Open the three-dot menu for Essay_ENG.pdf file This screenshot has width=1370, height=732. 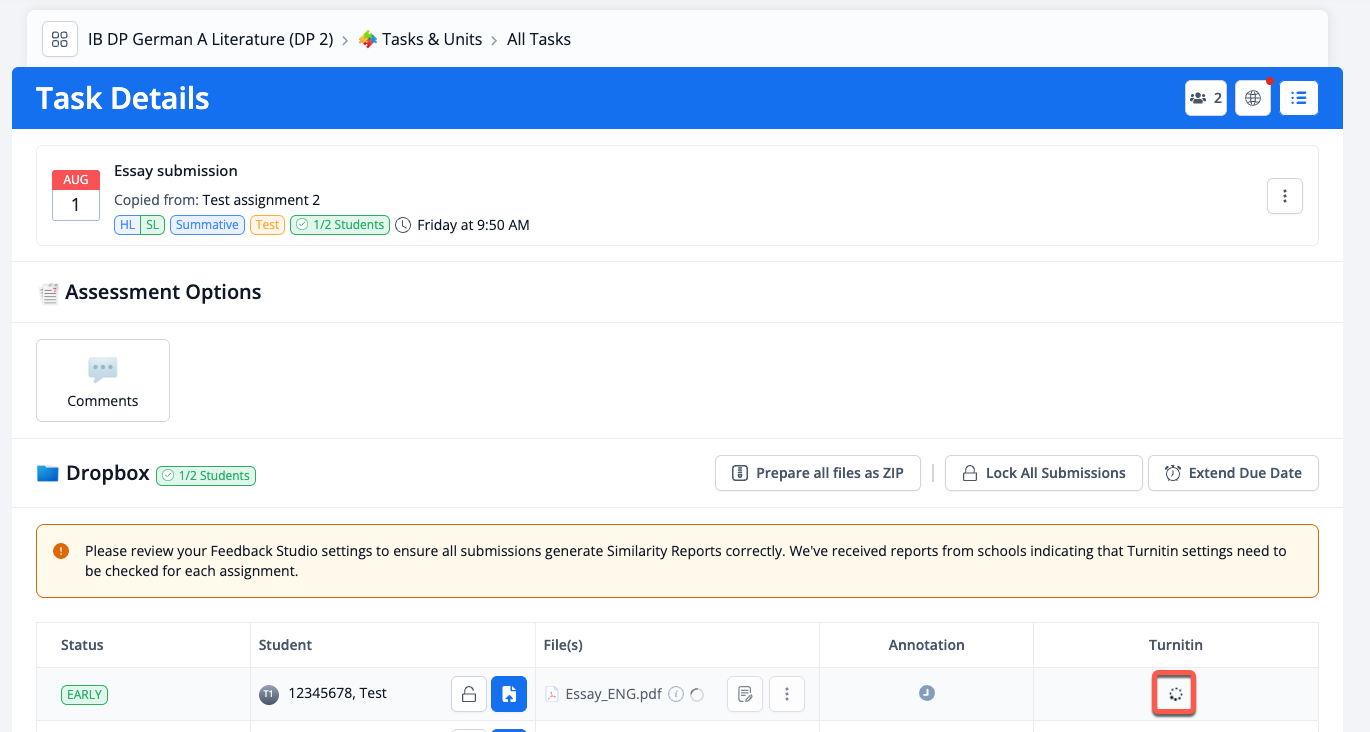coord(787,694)
